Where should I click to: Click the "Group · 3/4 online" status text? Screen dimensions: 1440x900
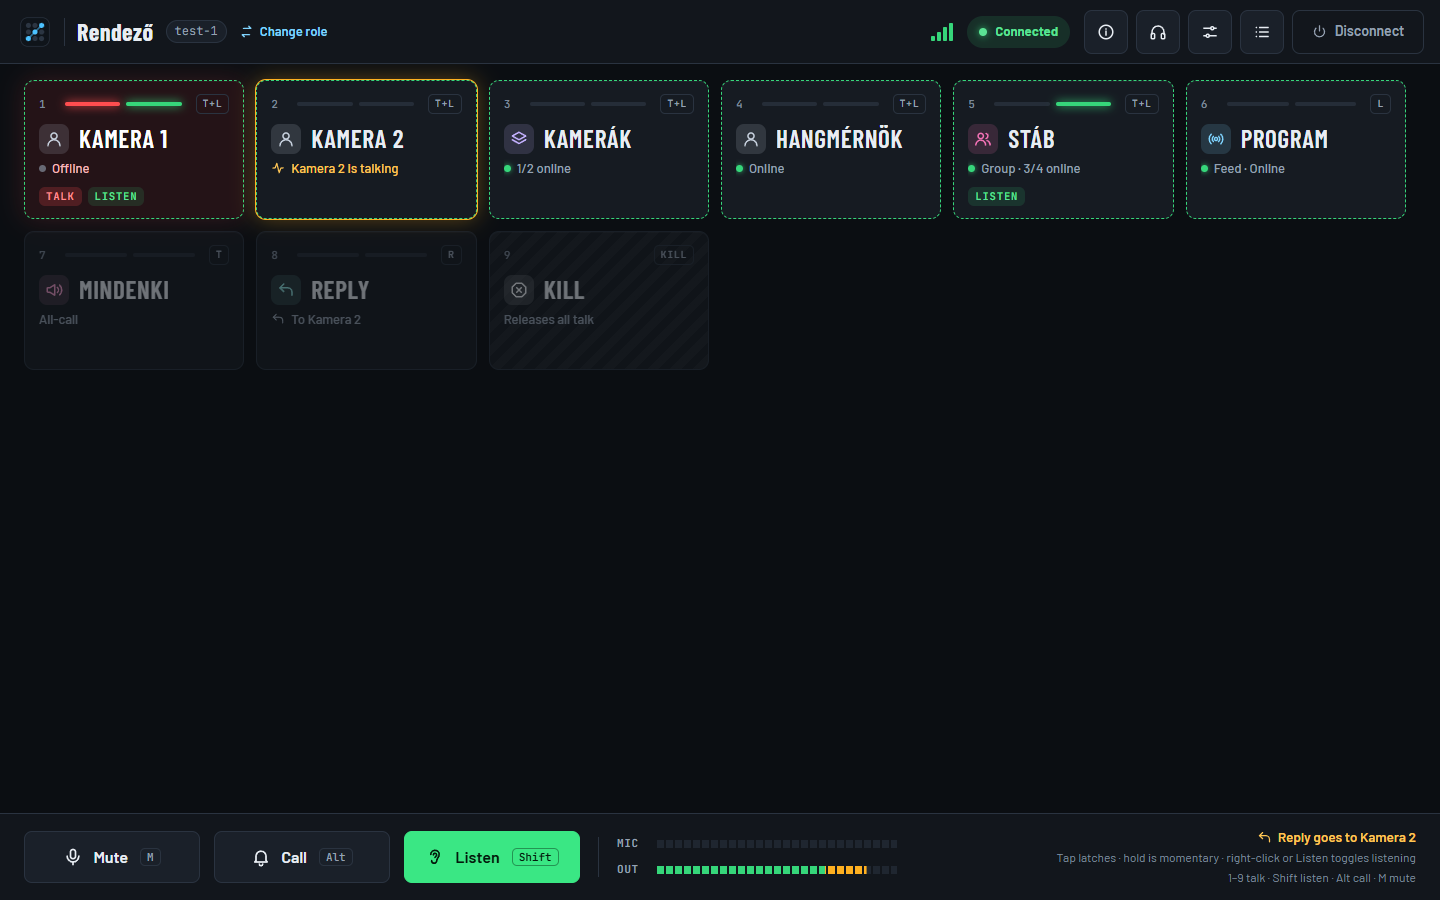[1031, 169]
